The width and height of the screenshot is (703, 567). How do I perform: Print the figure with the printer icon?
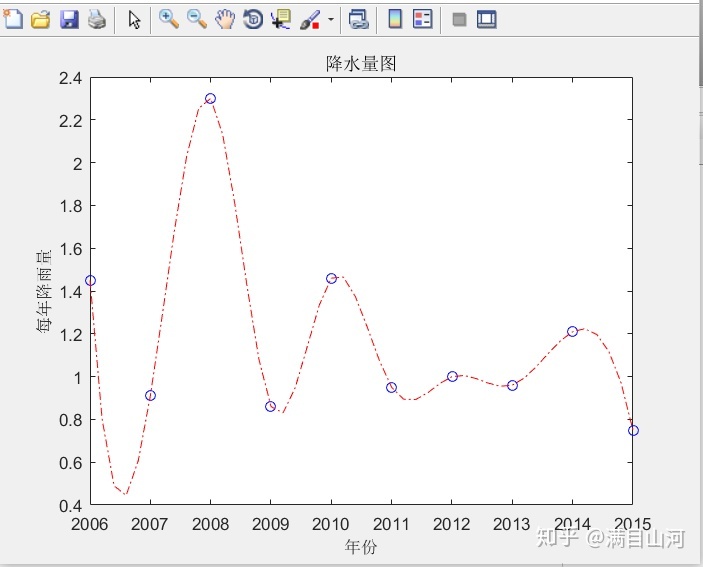(x=97, y=20)
